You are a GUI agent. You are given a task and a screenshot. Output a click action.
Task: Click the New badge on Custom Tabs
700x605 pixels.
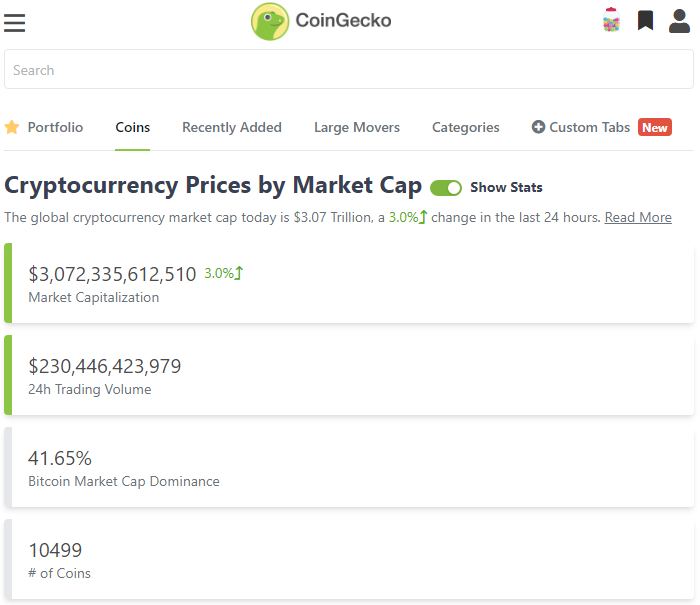[x=655, y=127]
